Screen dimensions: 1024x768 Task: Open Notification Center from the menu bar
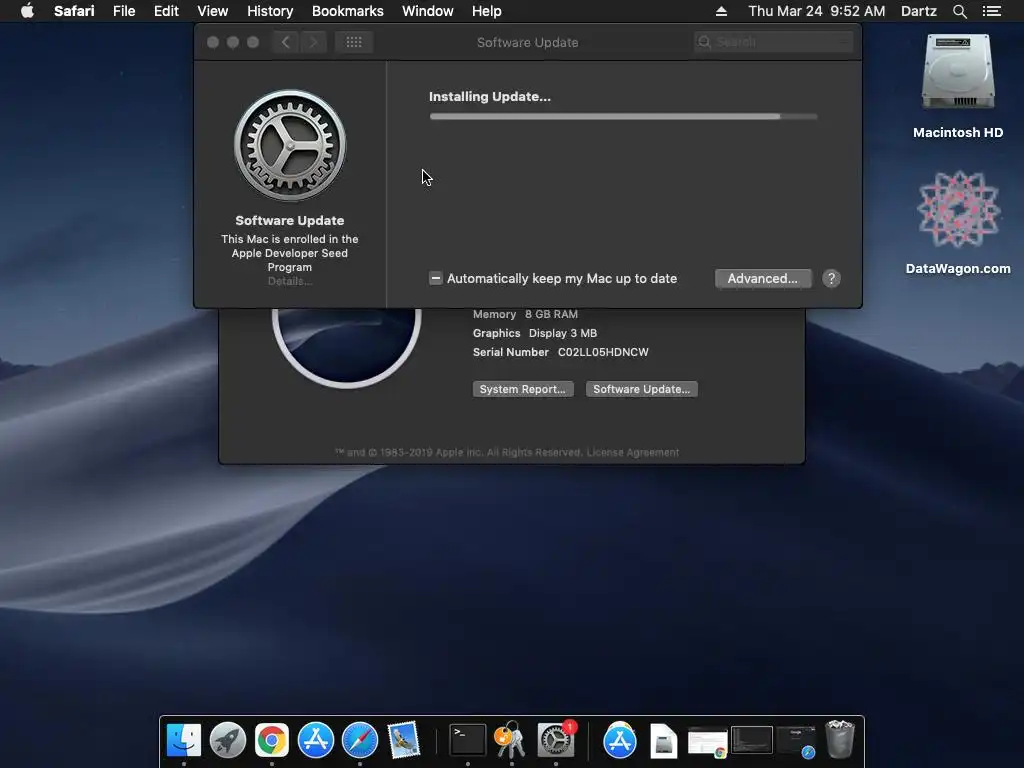point(991,11)
